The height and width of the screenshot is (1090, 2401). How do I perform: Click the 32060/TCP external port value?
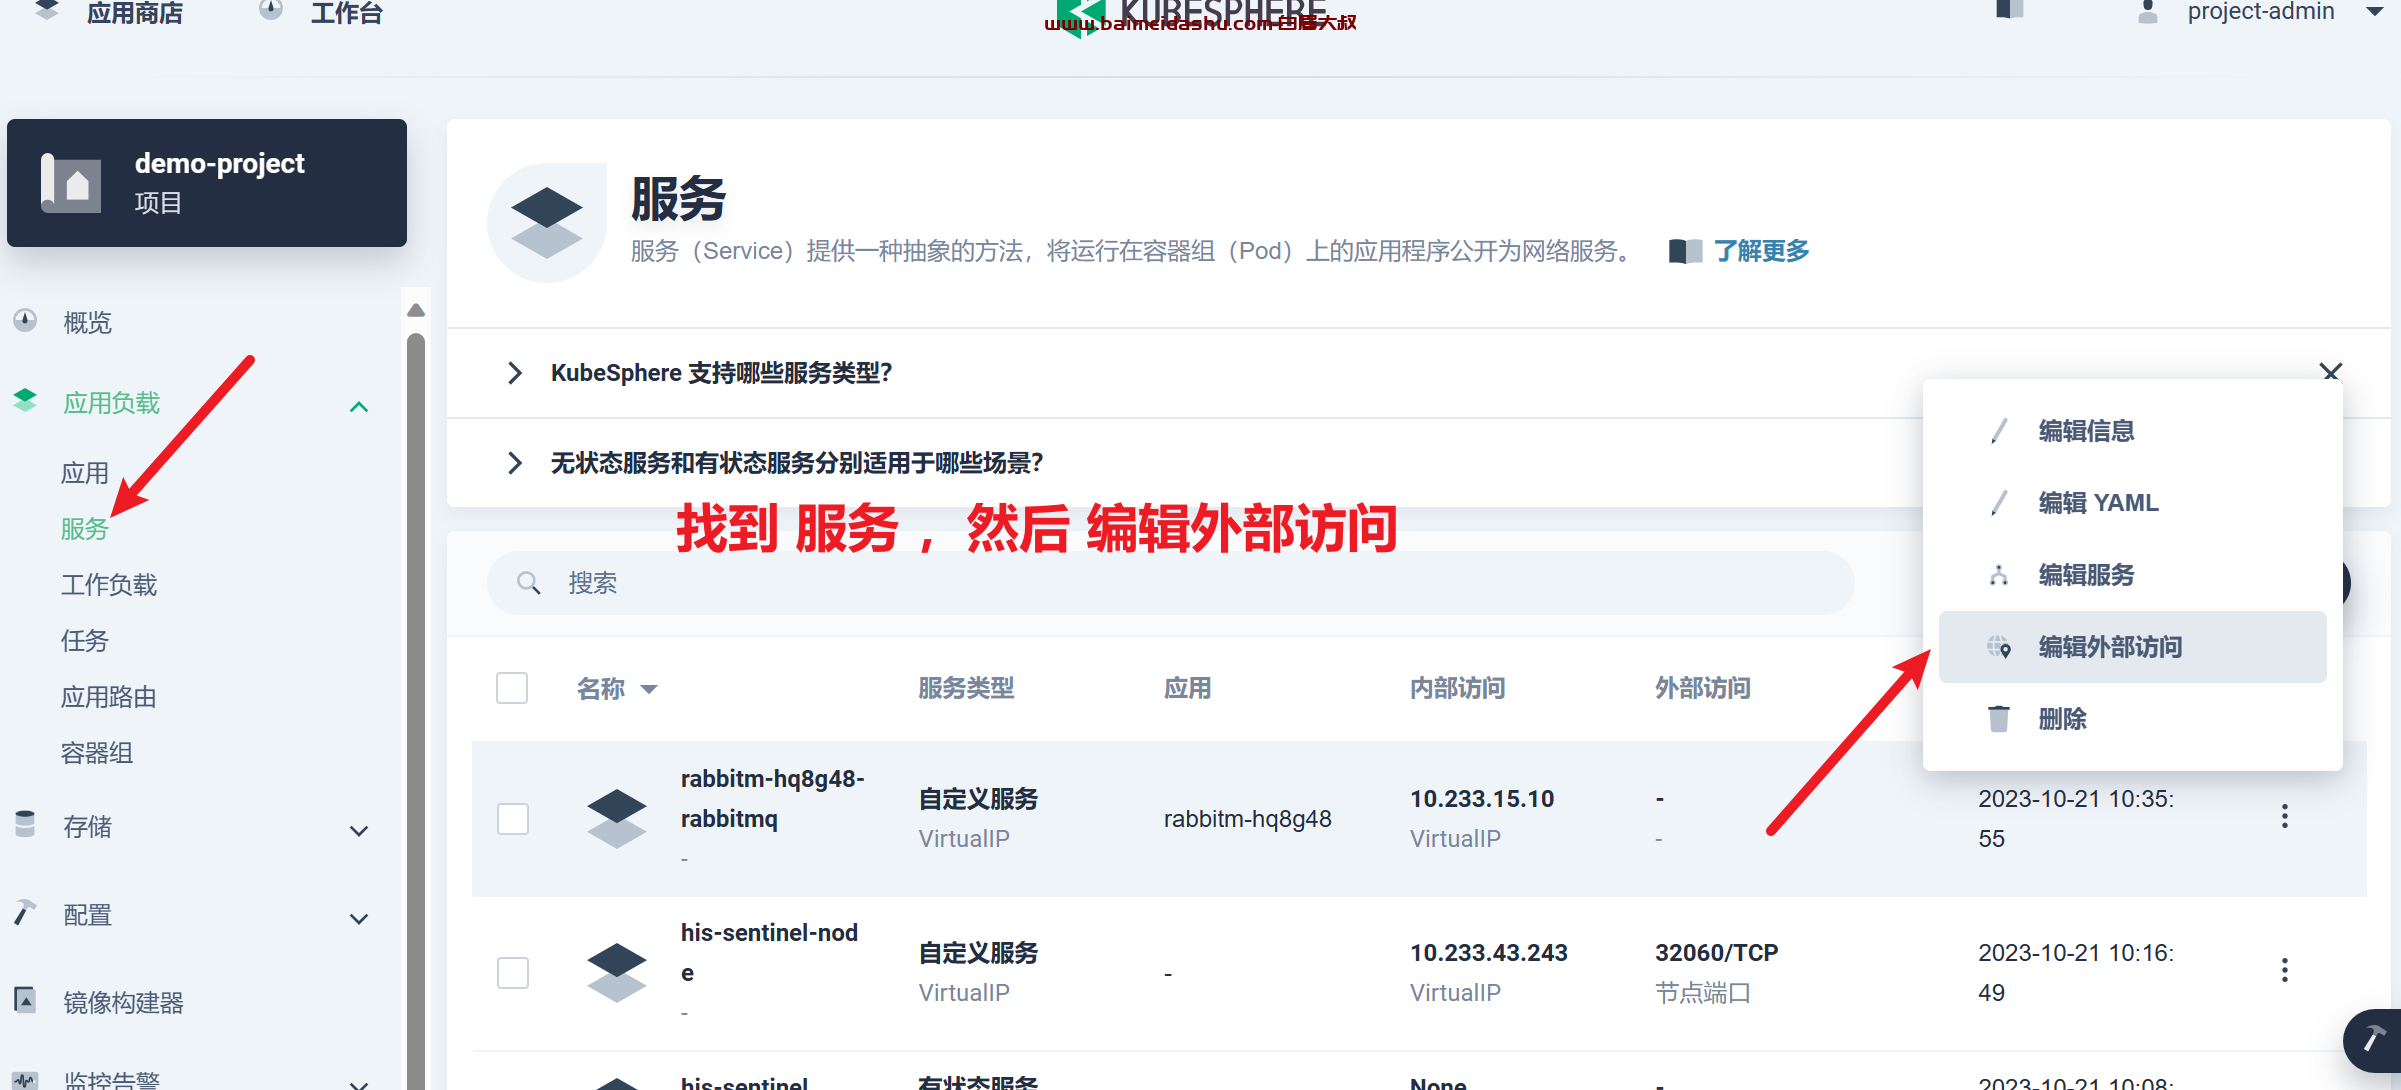click(x=1716, y=953)
